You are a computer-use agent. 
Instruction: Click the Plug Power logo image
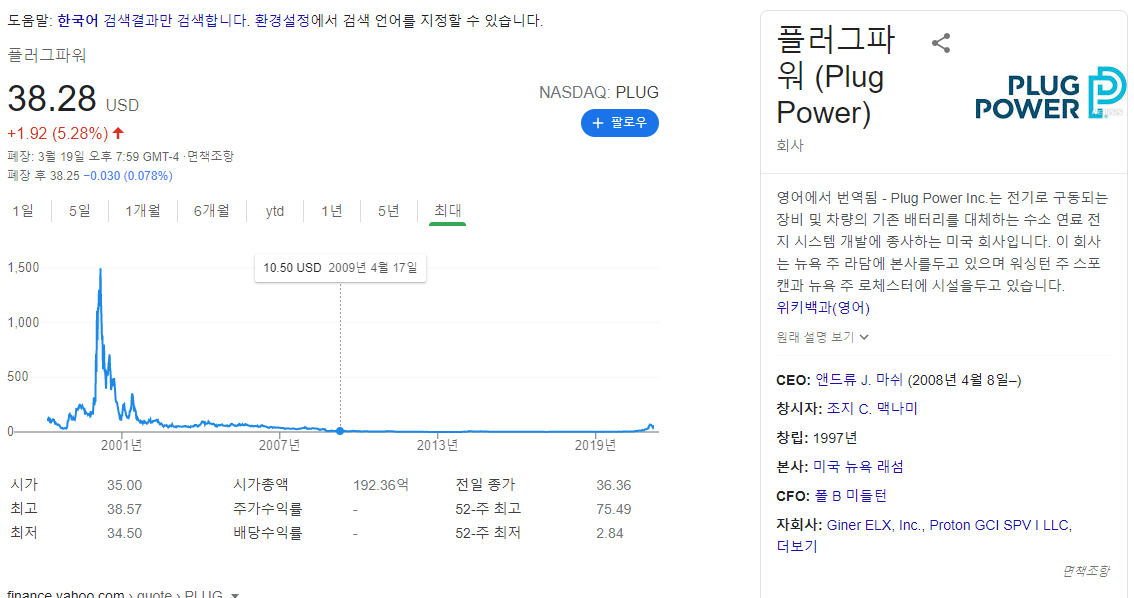tap(1050, 93)
